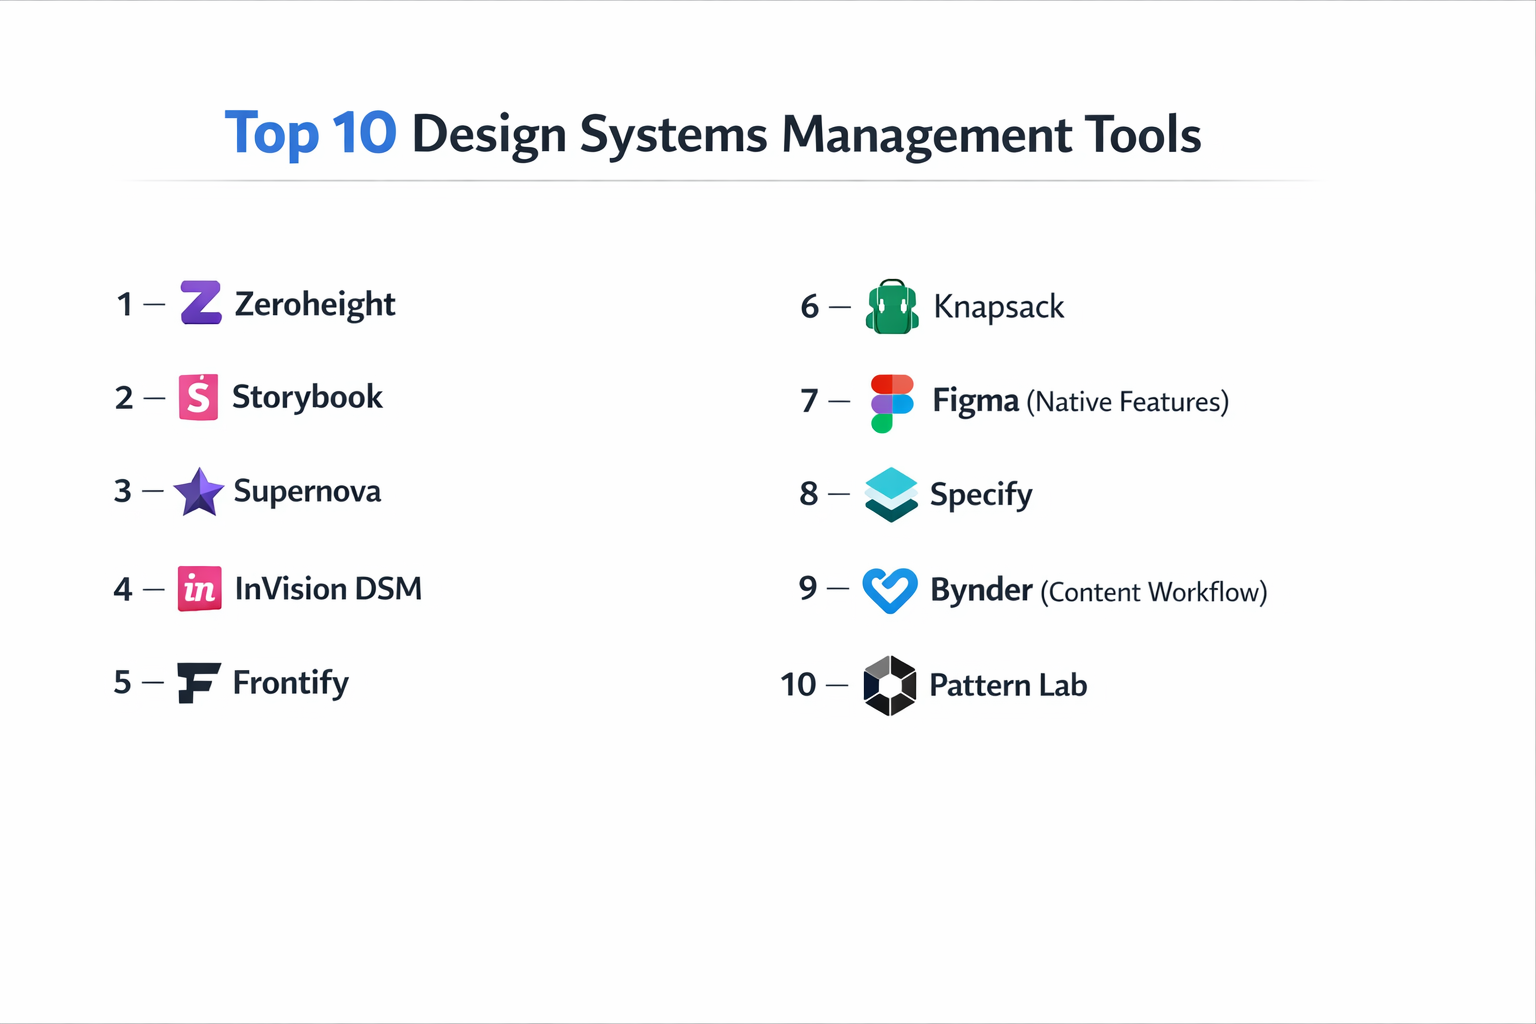Select the Supernova name text
Image resolution: width=1536 pixels, height=1024 pixels.
tap(307, 491)
